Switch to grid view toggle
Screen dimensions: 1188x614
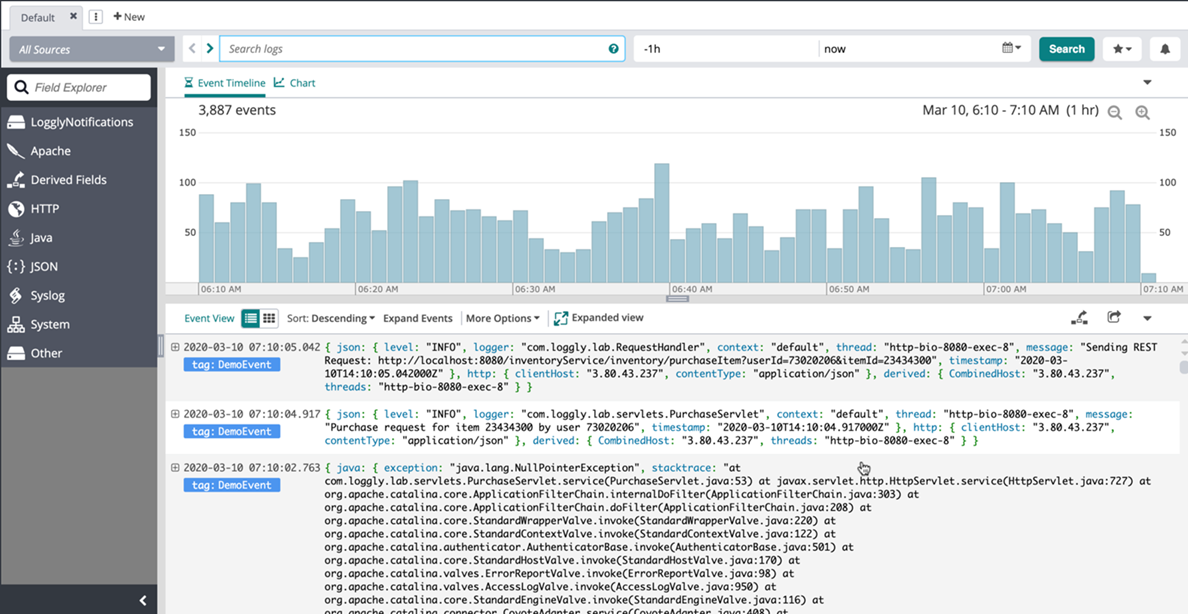click(x=269, y=318)
